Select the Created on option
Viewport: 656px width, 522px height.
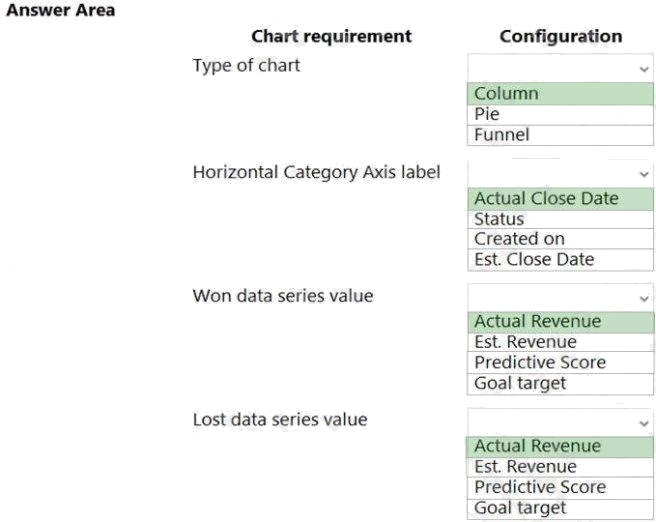point(560,239)
